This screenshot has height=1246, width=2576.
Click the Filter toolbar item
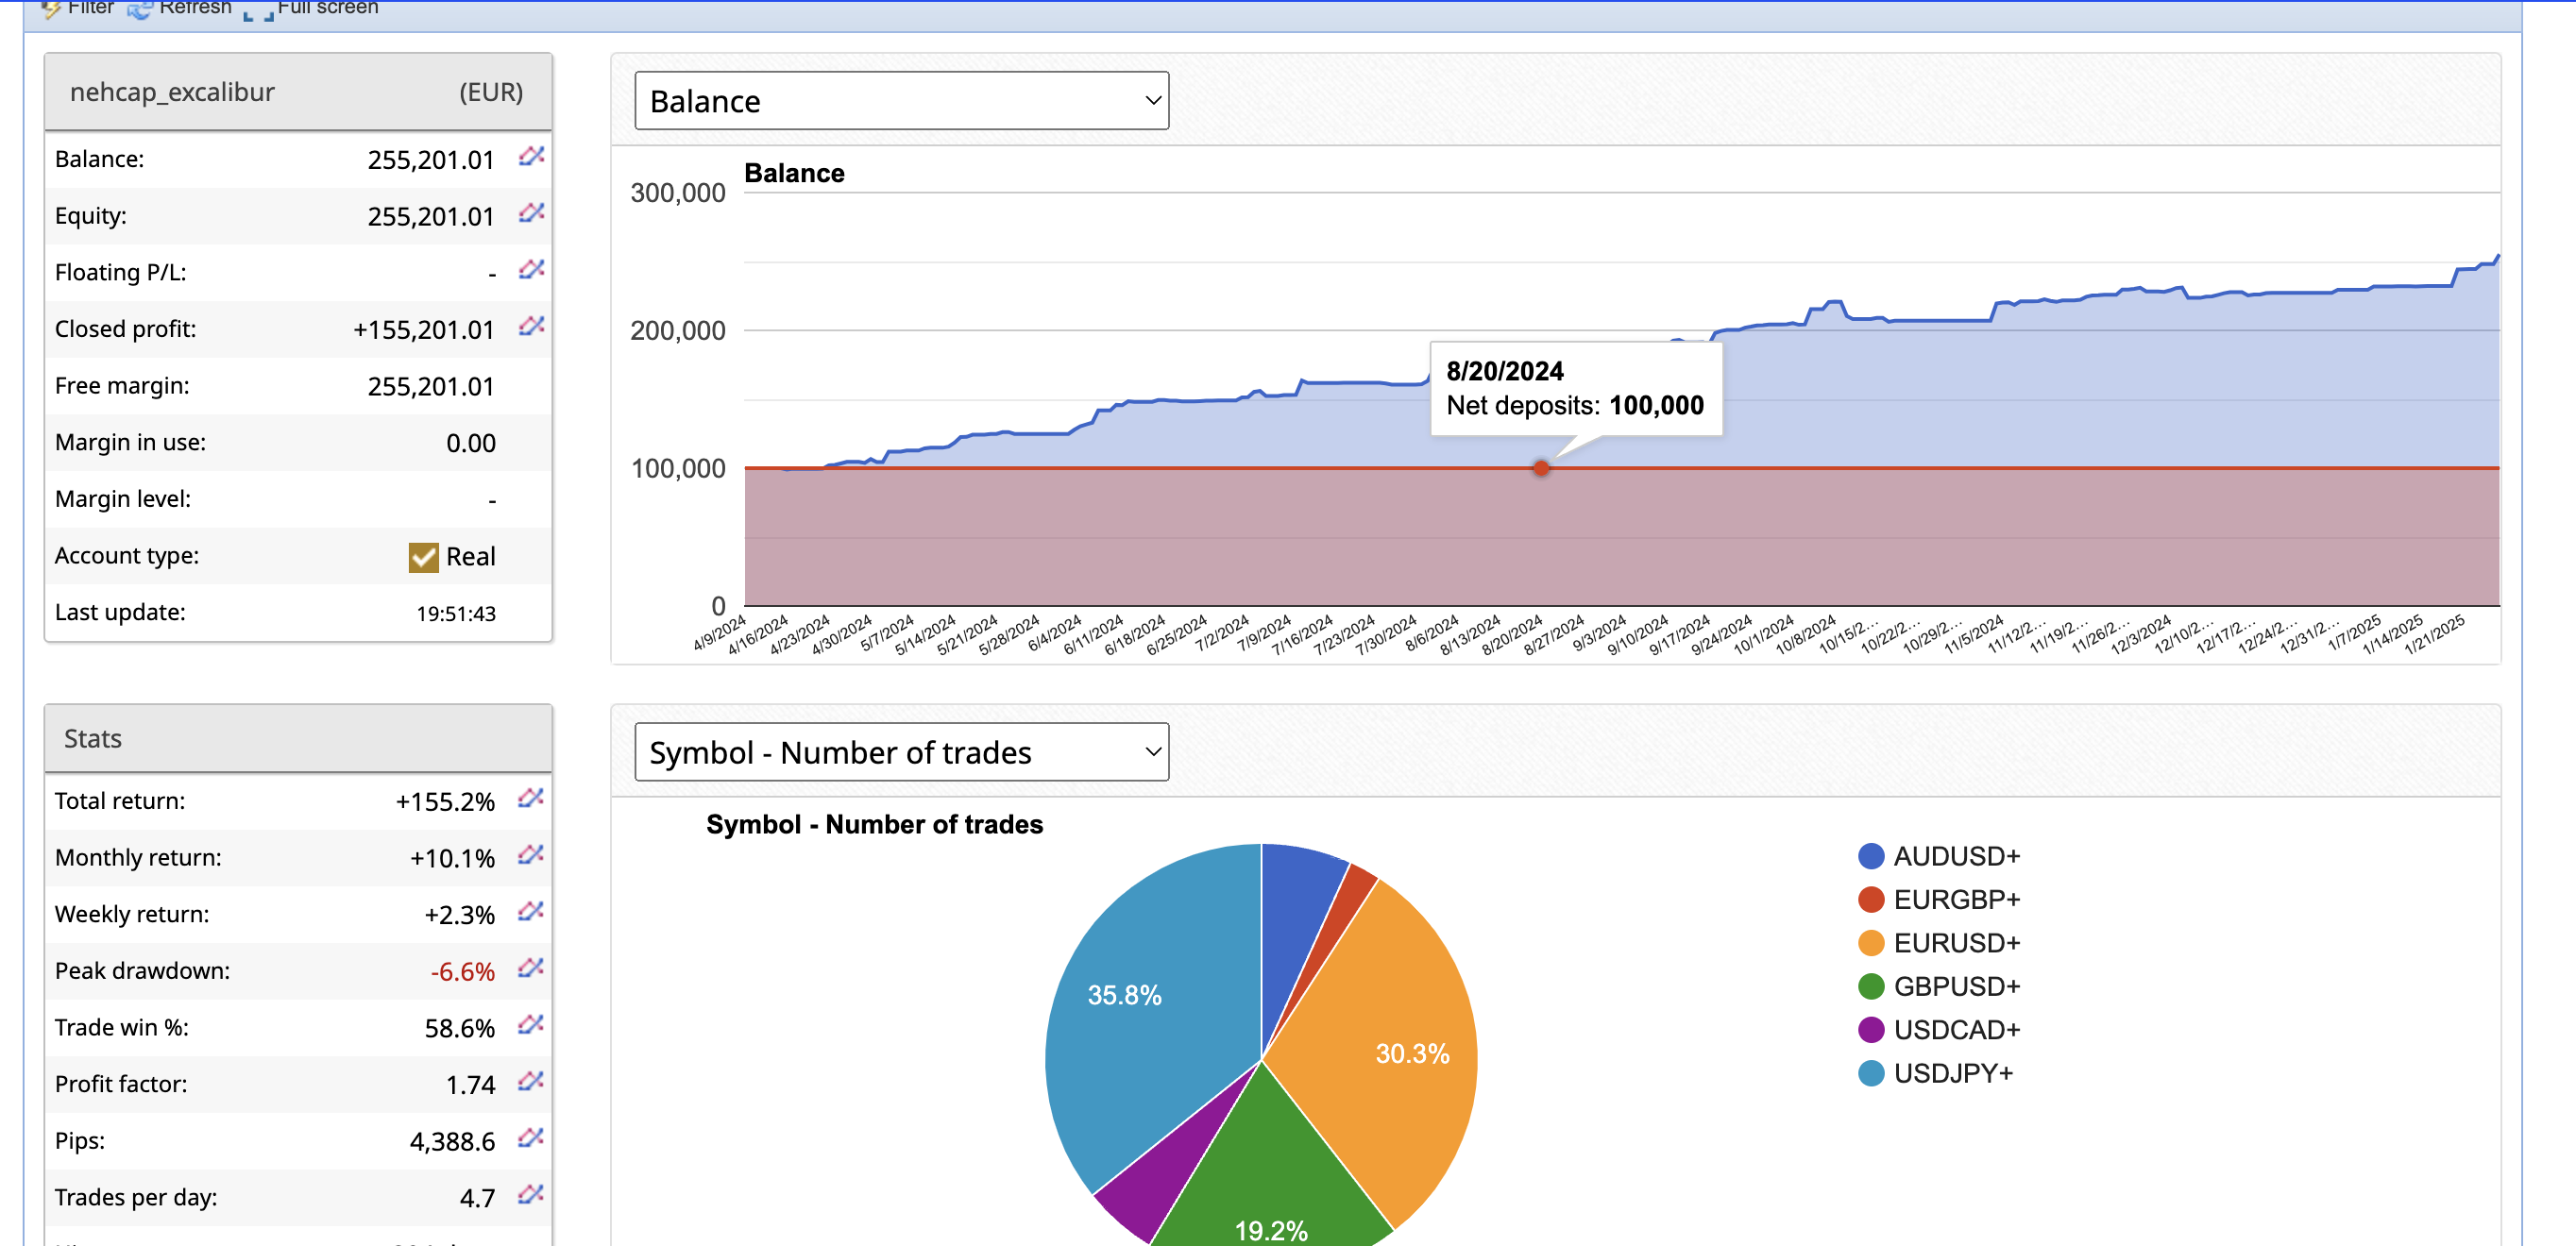(x=78, y=8)
